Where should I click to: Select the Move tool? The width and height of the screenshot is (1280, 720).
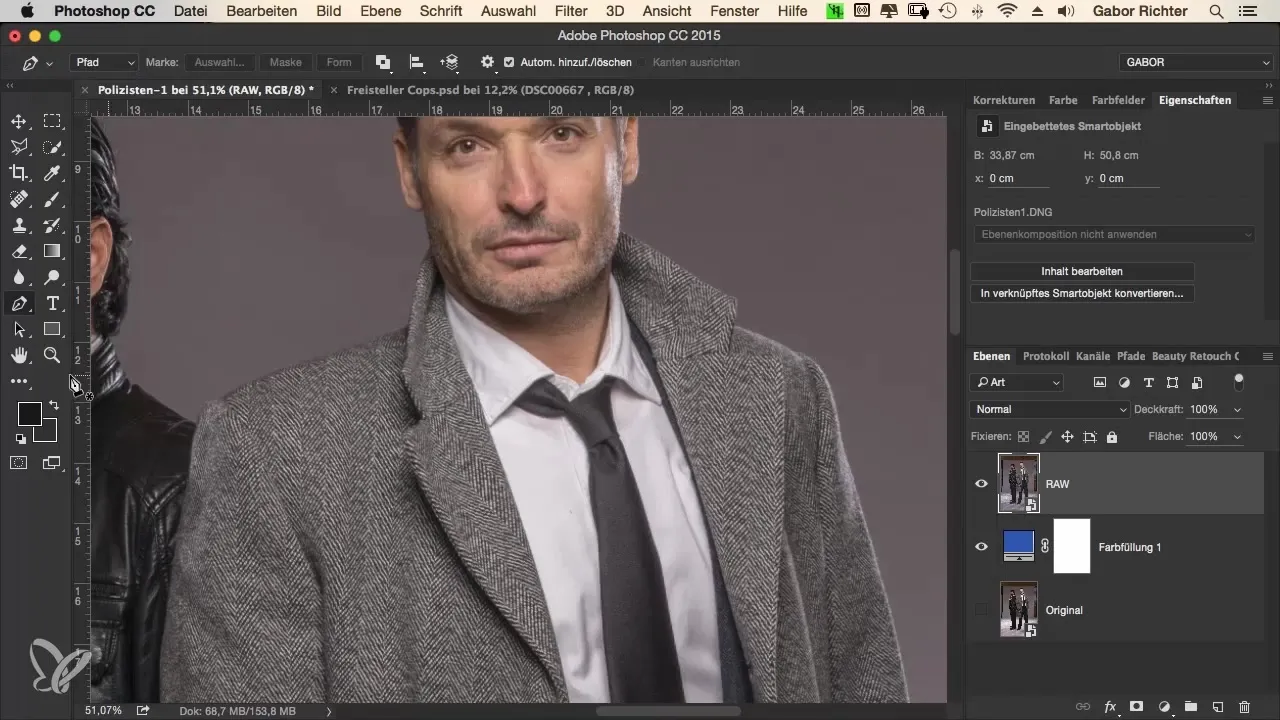[x=19, y=122]
